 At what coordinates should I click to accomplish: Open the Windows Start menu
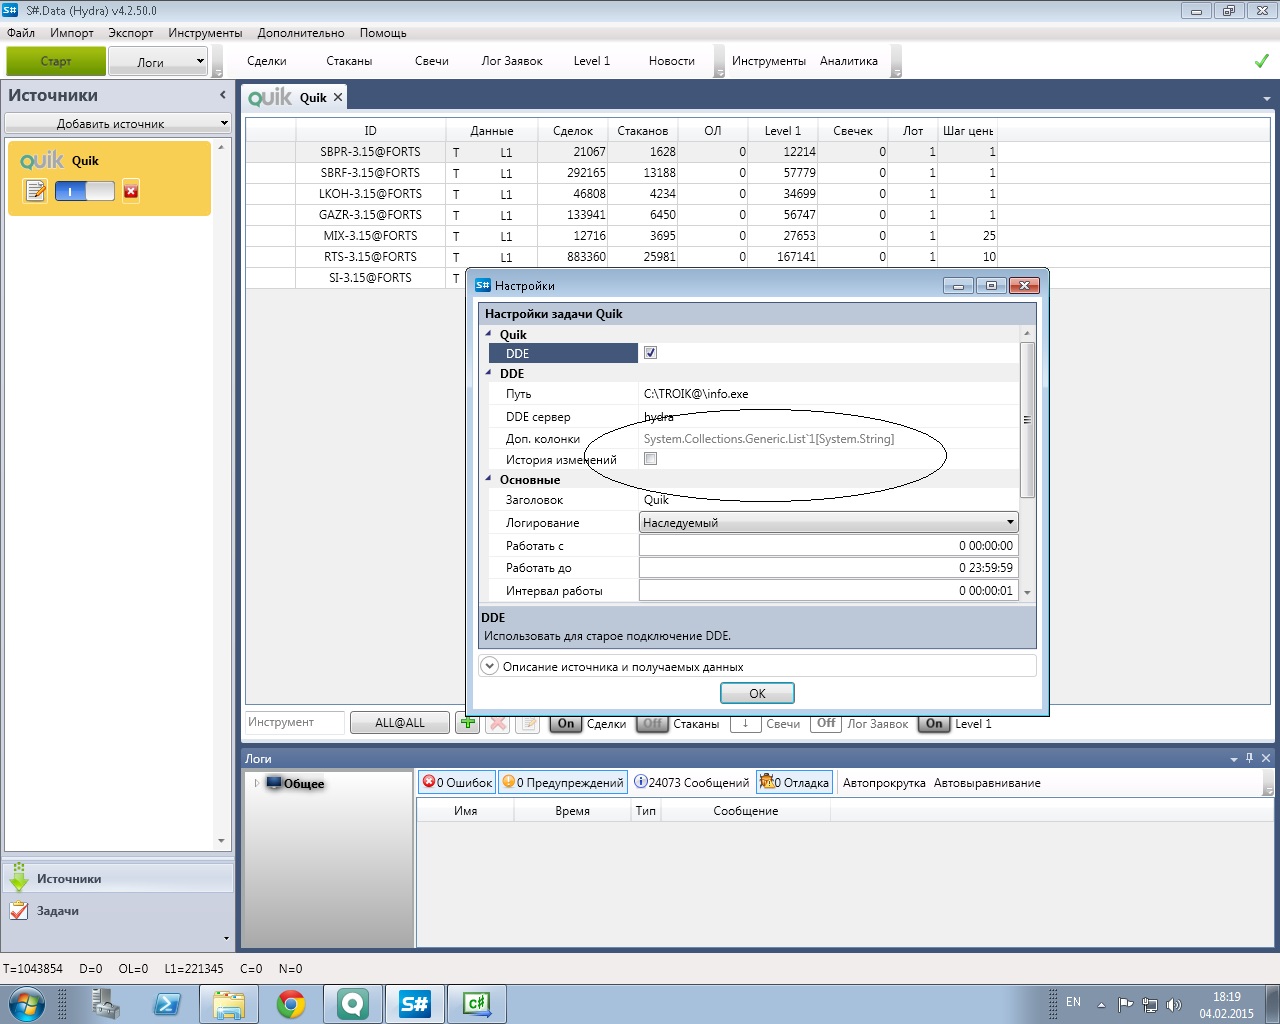(x=27, y=1004)
